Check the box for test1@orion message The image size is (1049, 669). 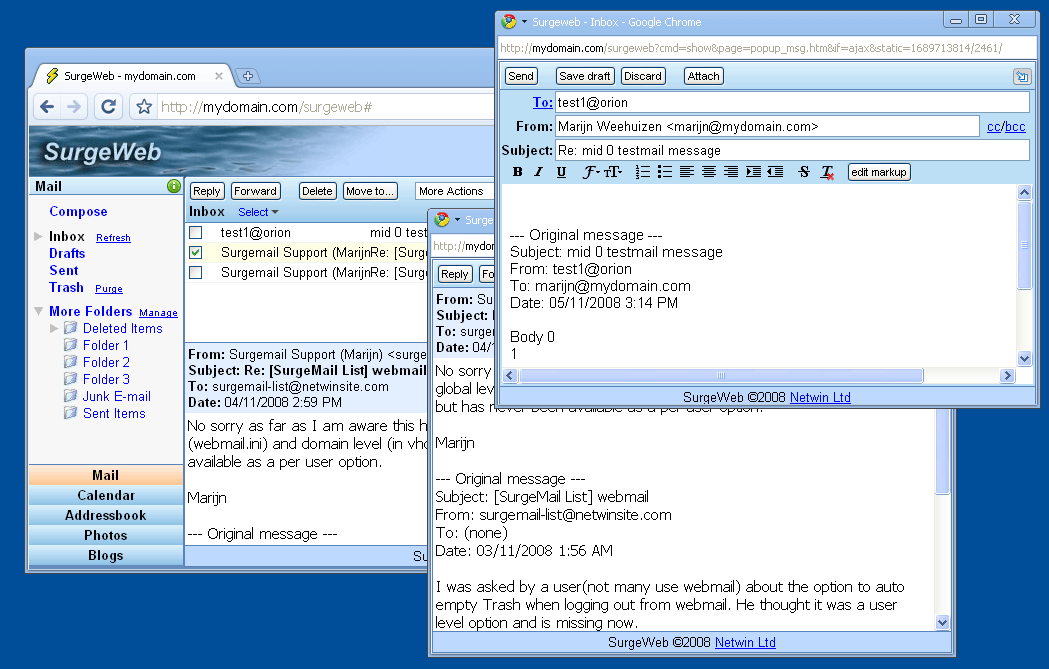pos(196,232)
